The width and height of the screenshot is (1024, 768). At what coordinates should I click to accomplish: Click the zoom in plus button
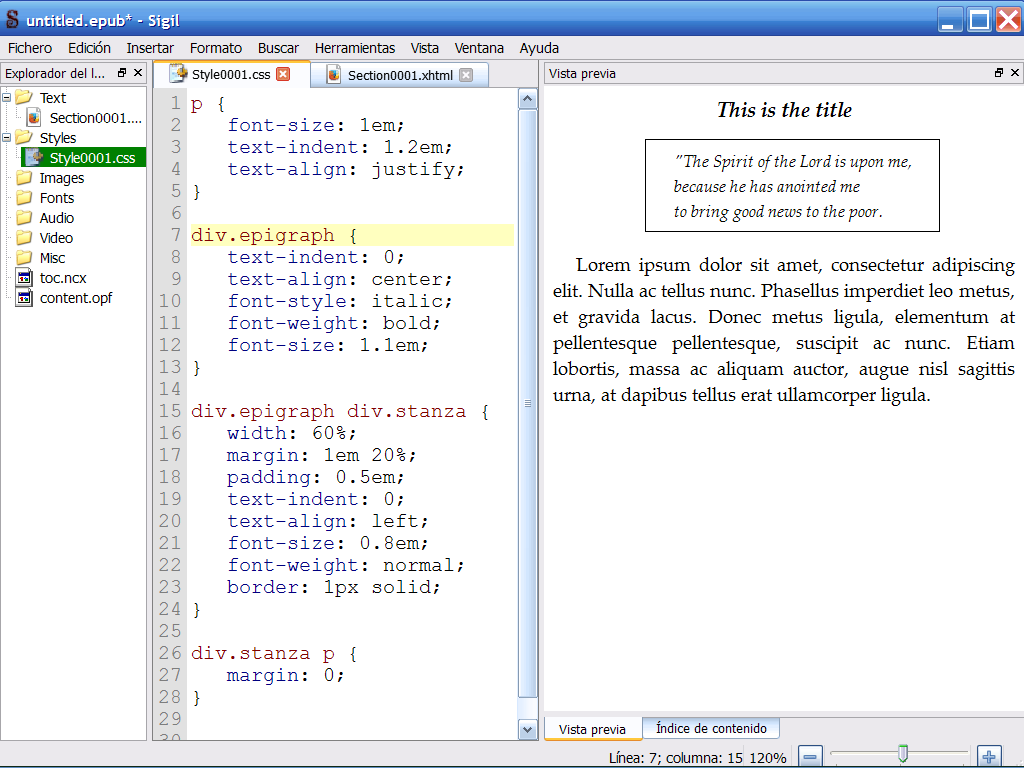(x=988, y=757)
